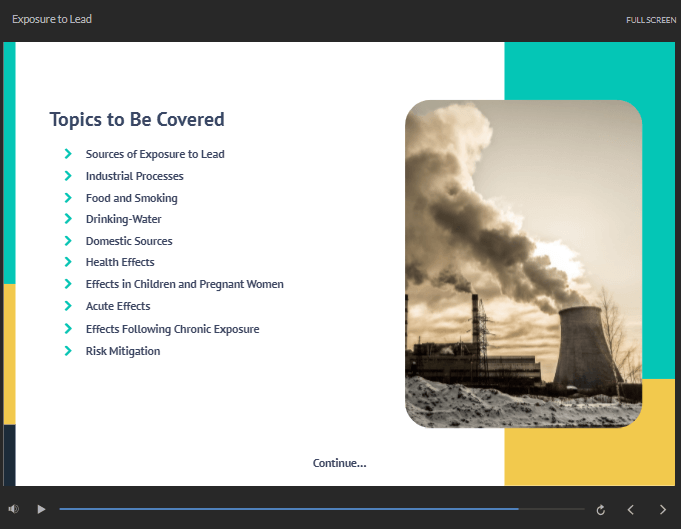Click chevron beside Health Effects
681x529 pixels.
point(68,262)
